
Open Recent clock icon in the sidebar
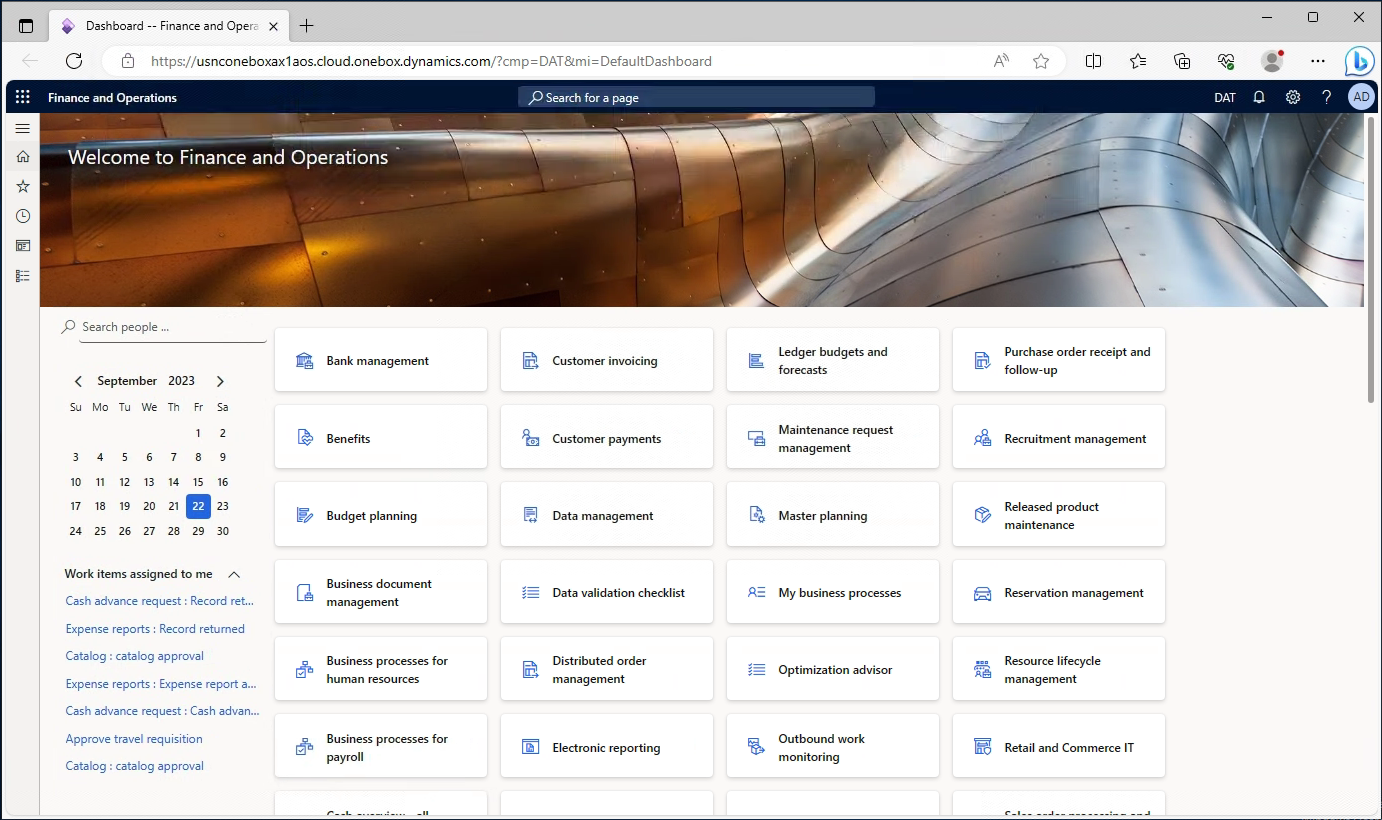tap(22, 216)
